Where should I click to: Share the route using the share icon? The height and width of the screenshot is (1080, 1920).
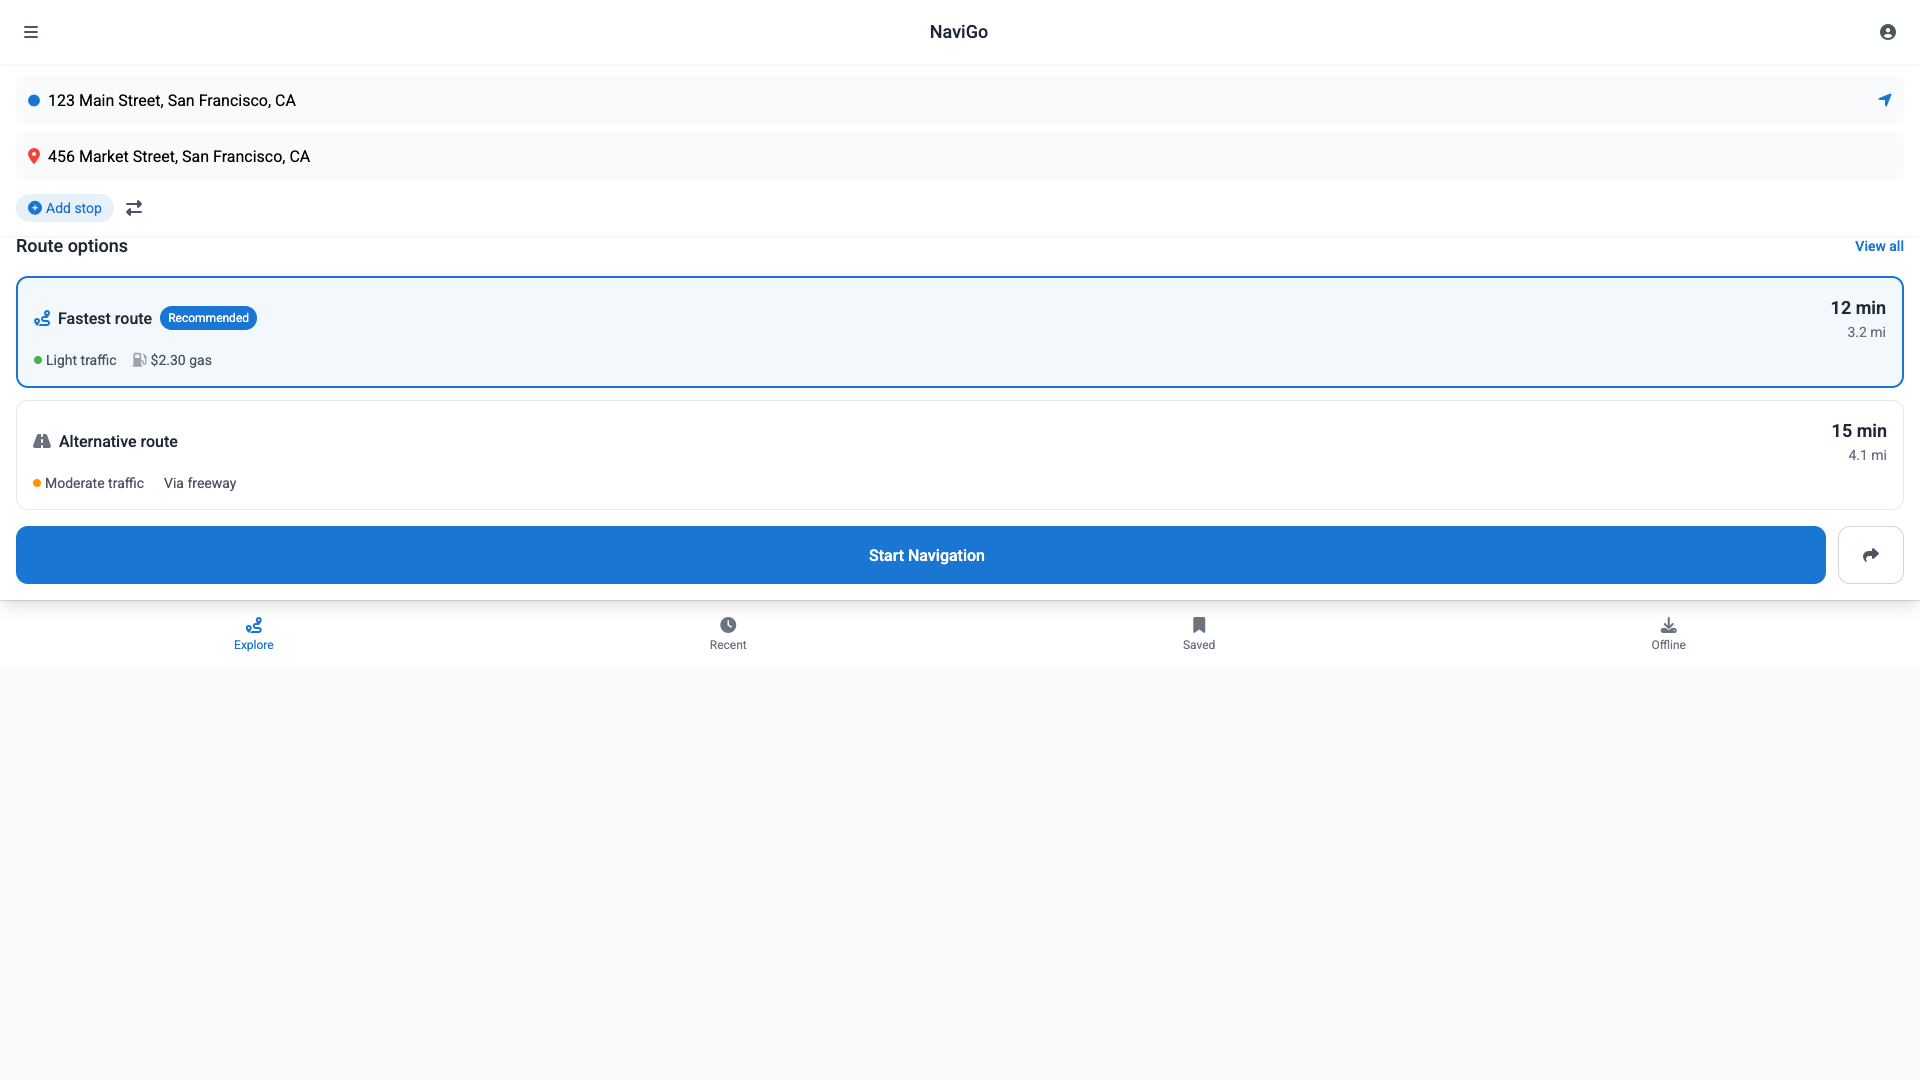coord(1871,555)
